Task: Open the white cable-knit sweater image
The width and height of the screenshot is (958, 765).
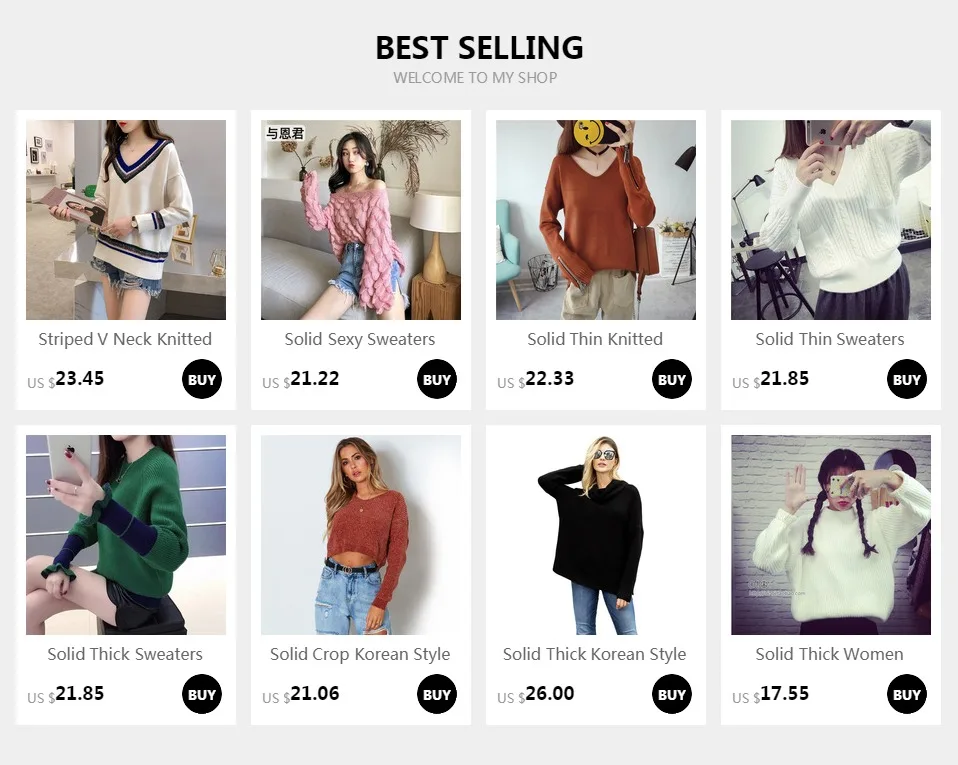Action: point(831,219)
